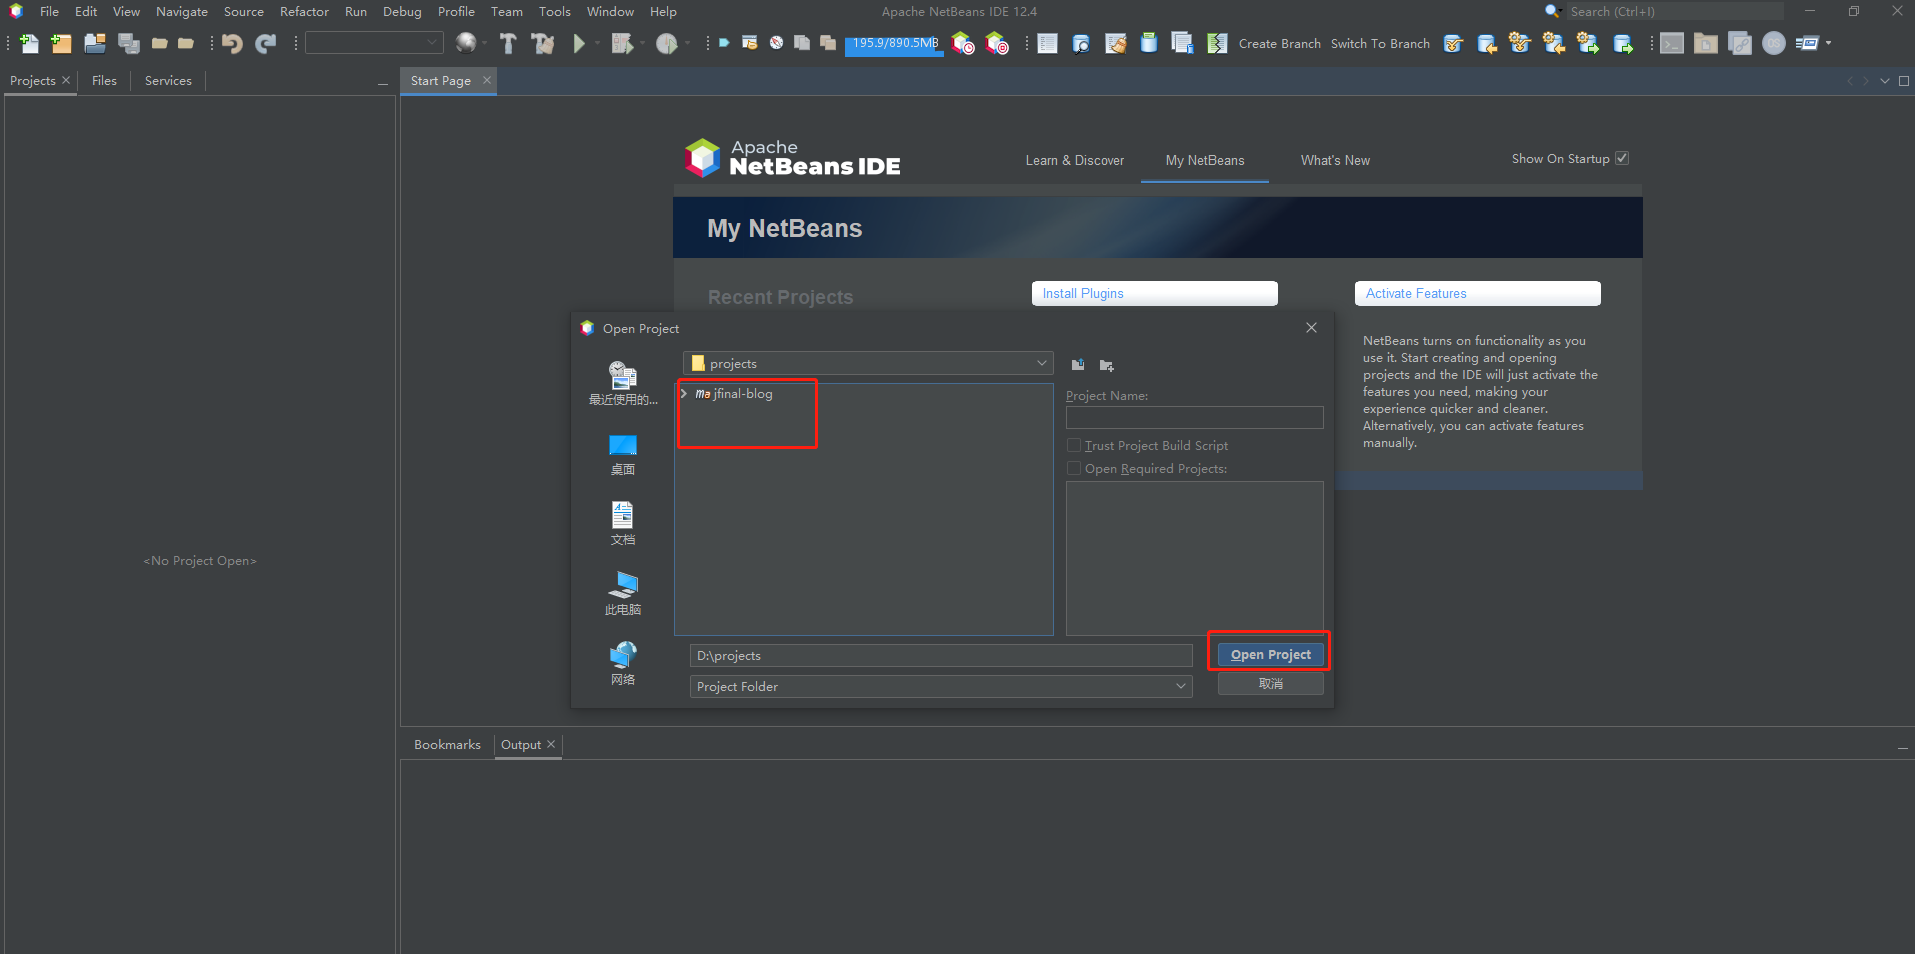Click the green Run Project icon
The width and height of the screenshot is (1915, 954).
click(x=579, y=43)
